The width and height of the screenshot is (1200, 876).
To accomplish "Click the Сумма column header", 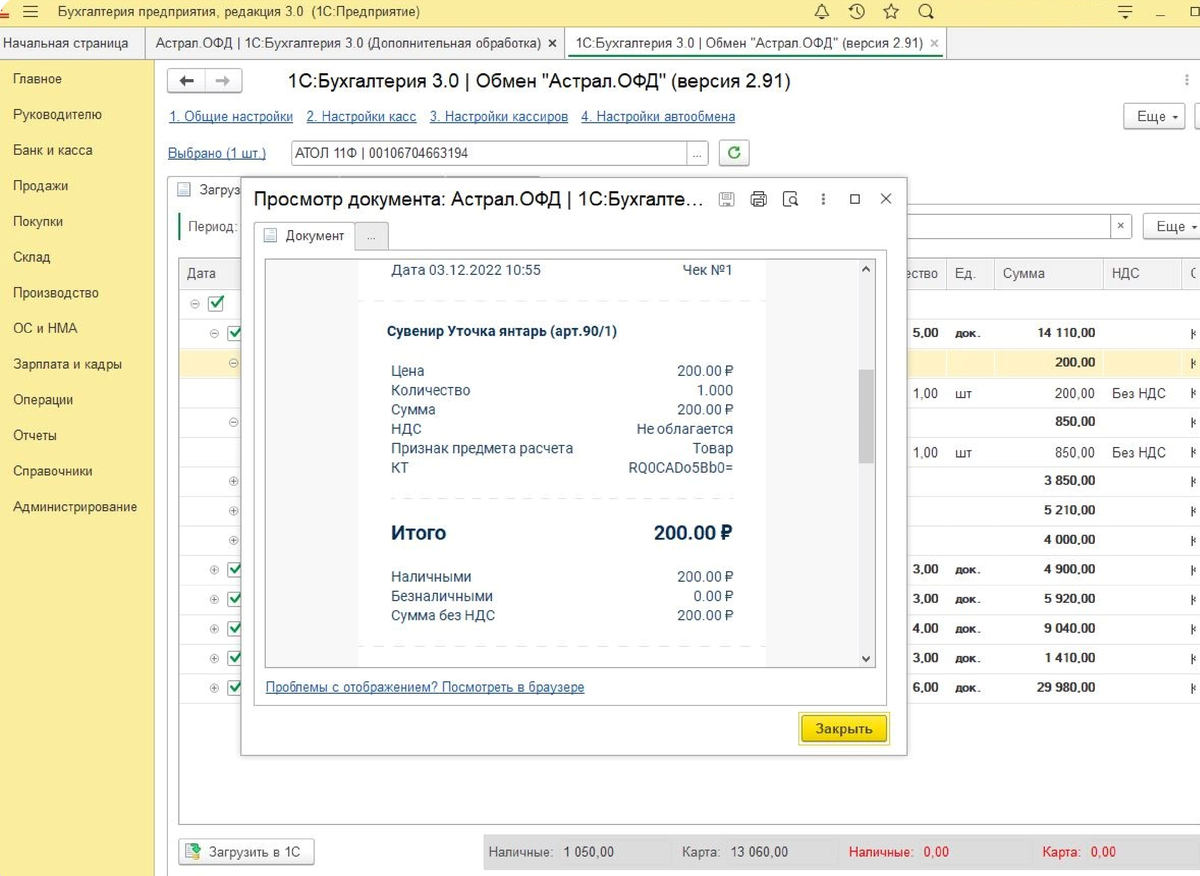I will tap(1048, 273).
